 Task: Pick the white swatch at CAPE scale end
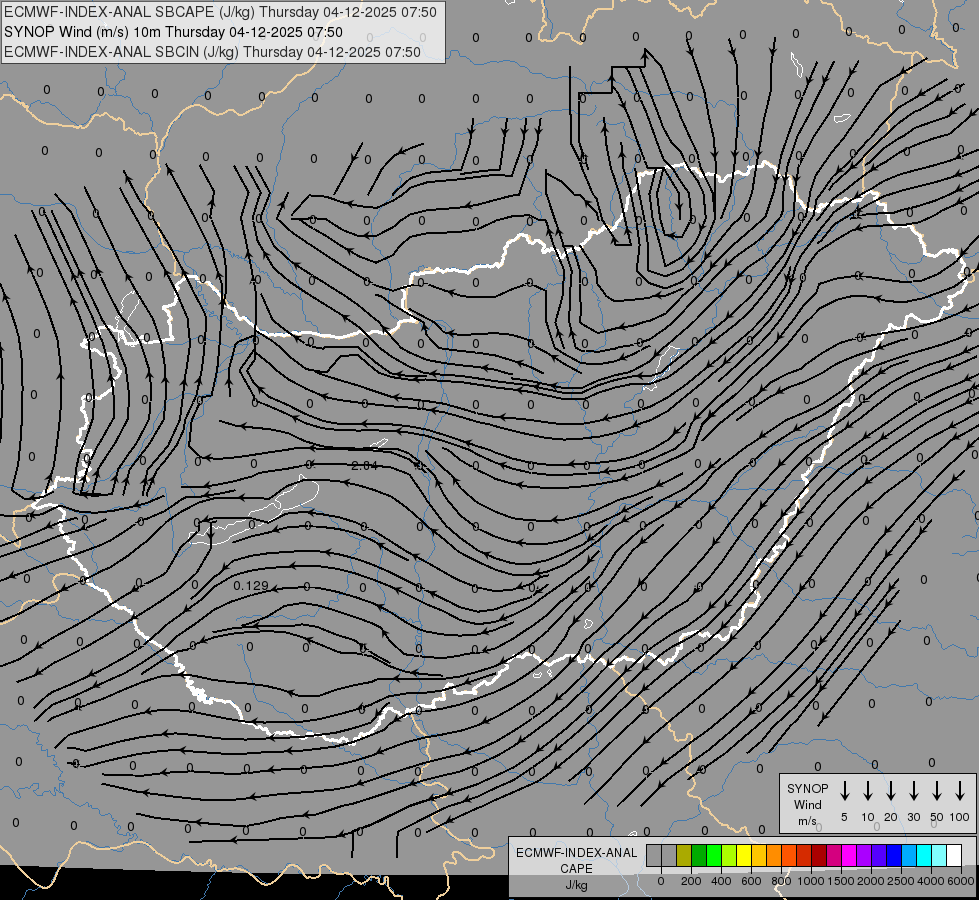tap(954, 856)
